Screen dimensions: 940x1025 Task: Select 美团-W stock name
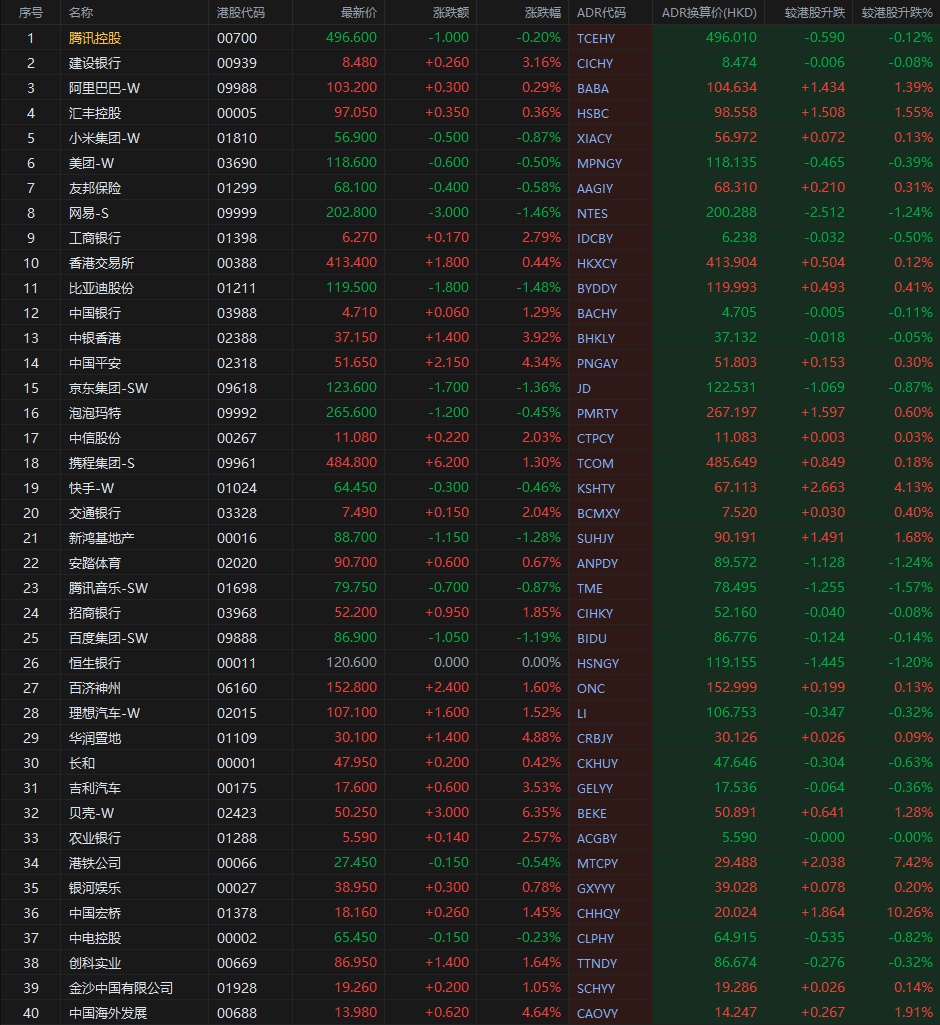(x=91, y=163)
